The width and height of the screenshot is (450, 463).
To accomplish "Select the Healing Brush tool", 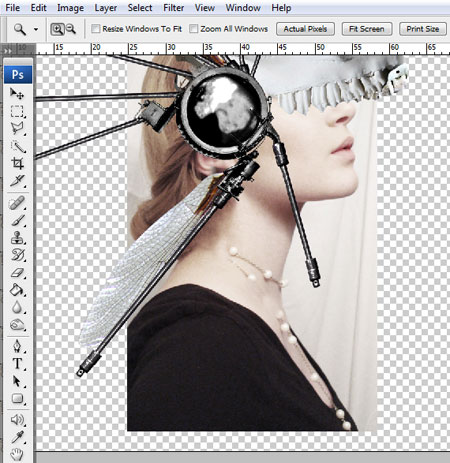I will click(x=17, y=203).
